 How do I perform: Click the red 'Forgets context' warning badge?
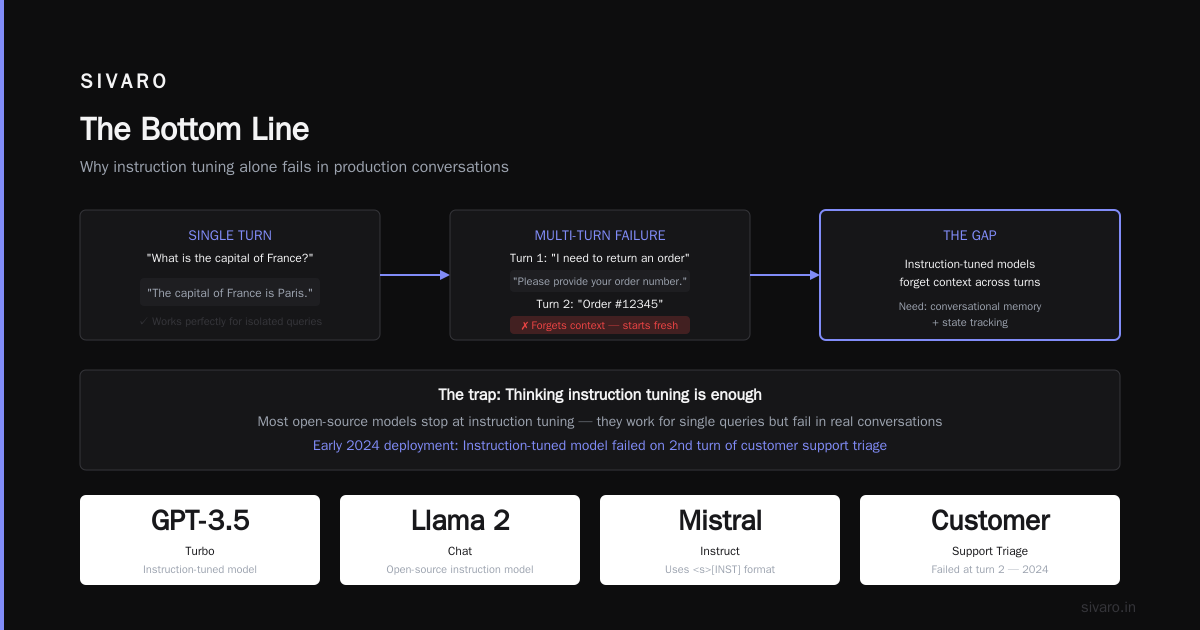coord(600,325)
